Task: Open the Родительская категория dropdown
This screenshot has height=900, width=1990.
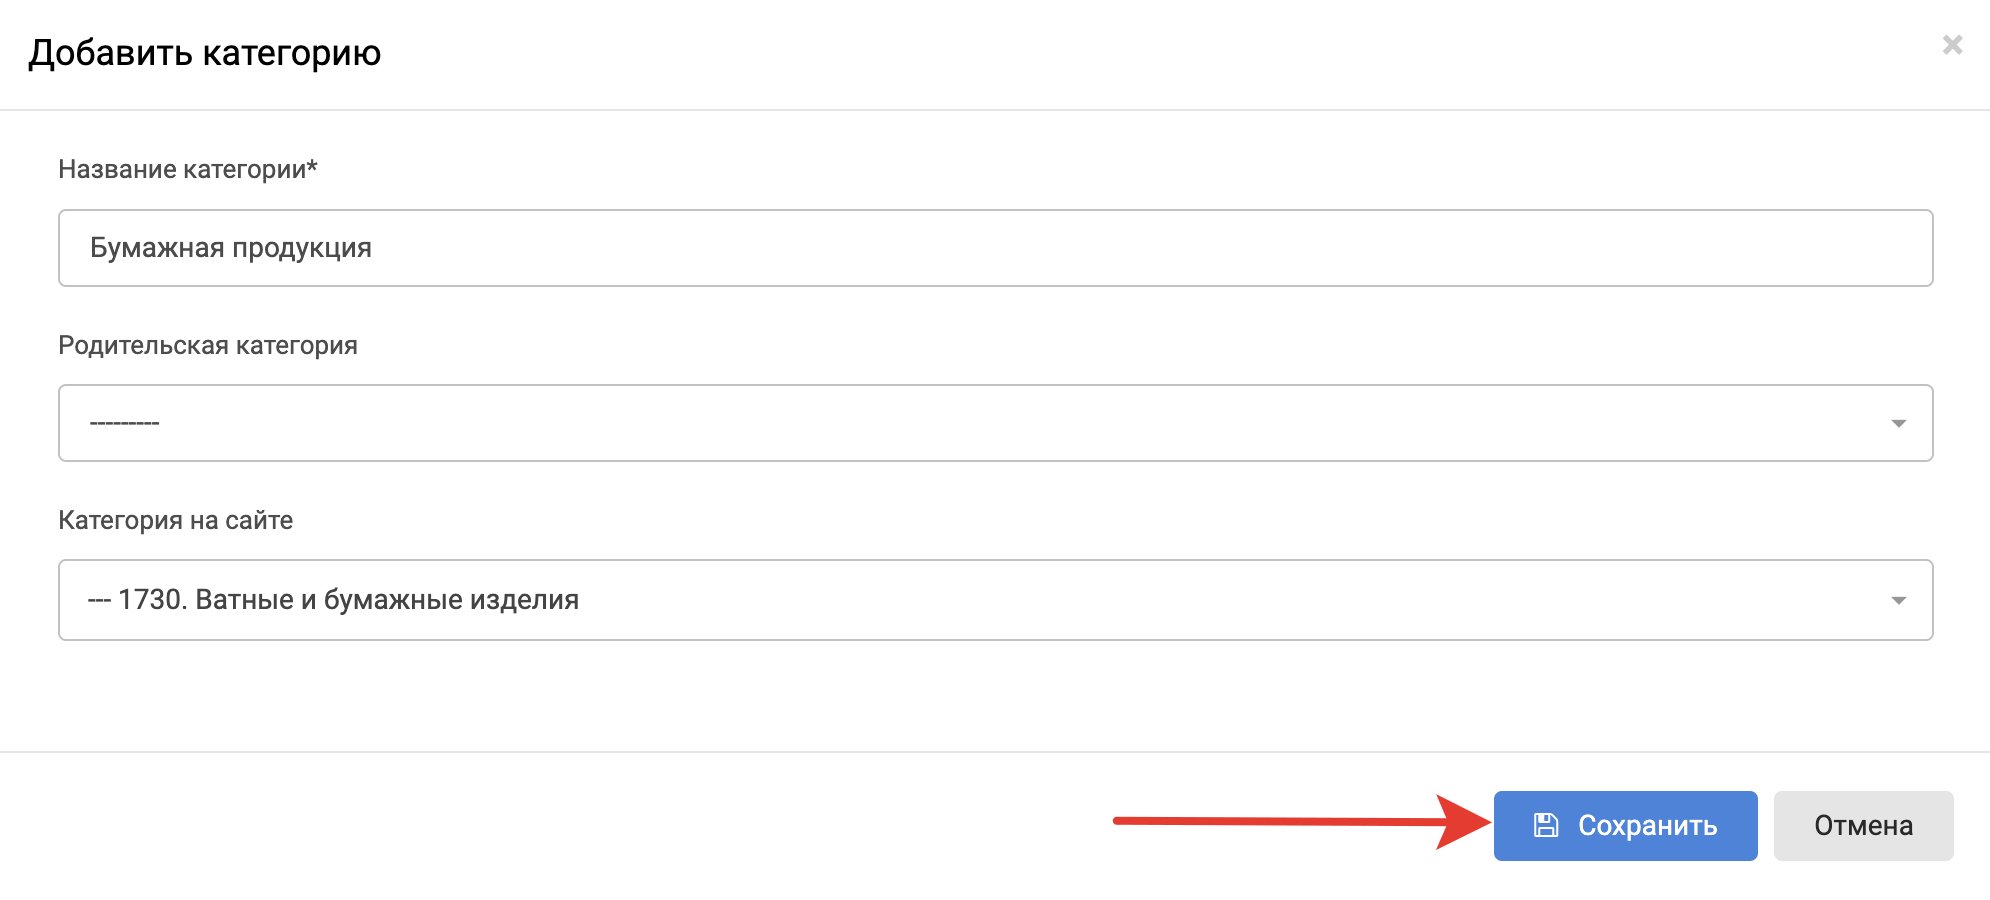Action: pyautogui.click(x=995, y=423)
